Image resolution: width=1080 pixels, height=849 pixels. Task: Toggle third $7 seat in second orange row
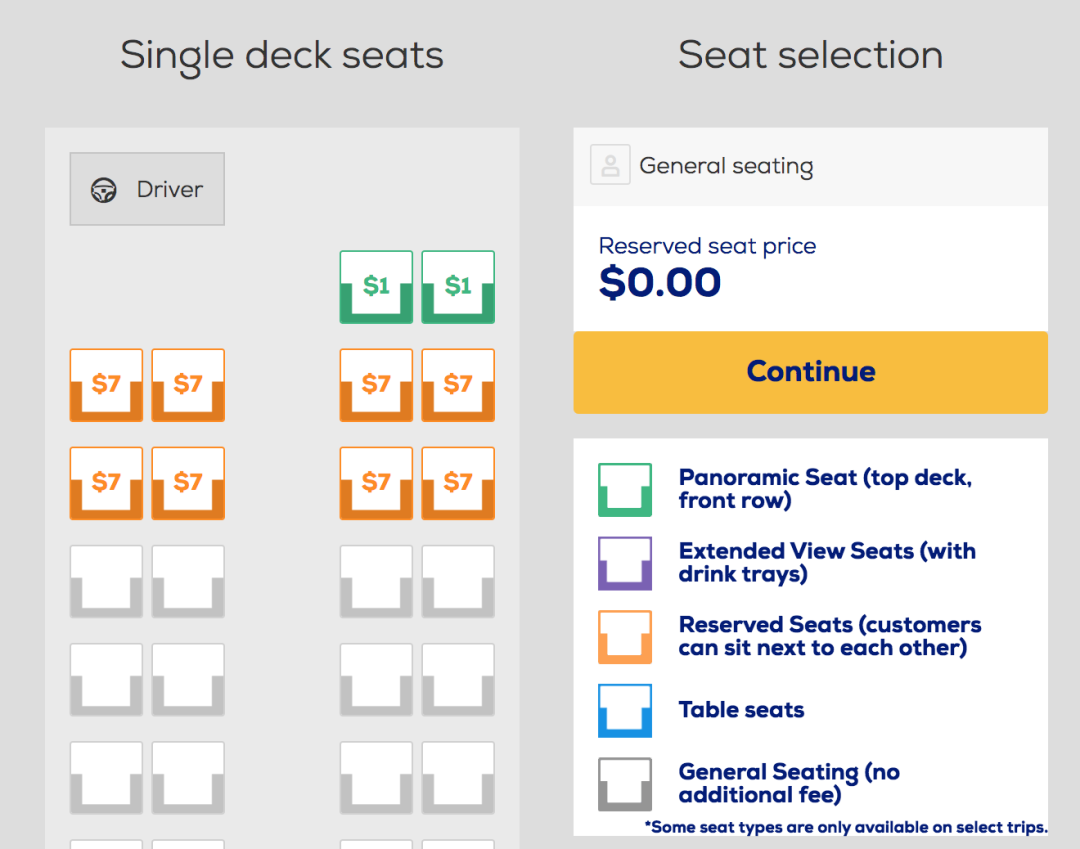[376, 483]
